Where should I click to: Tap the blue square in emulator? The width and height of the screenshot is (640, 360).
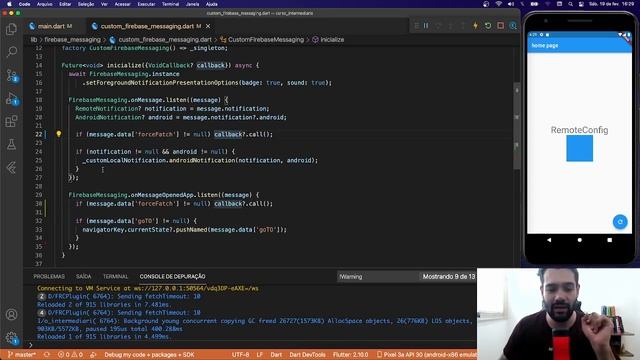580,149
